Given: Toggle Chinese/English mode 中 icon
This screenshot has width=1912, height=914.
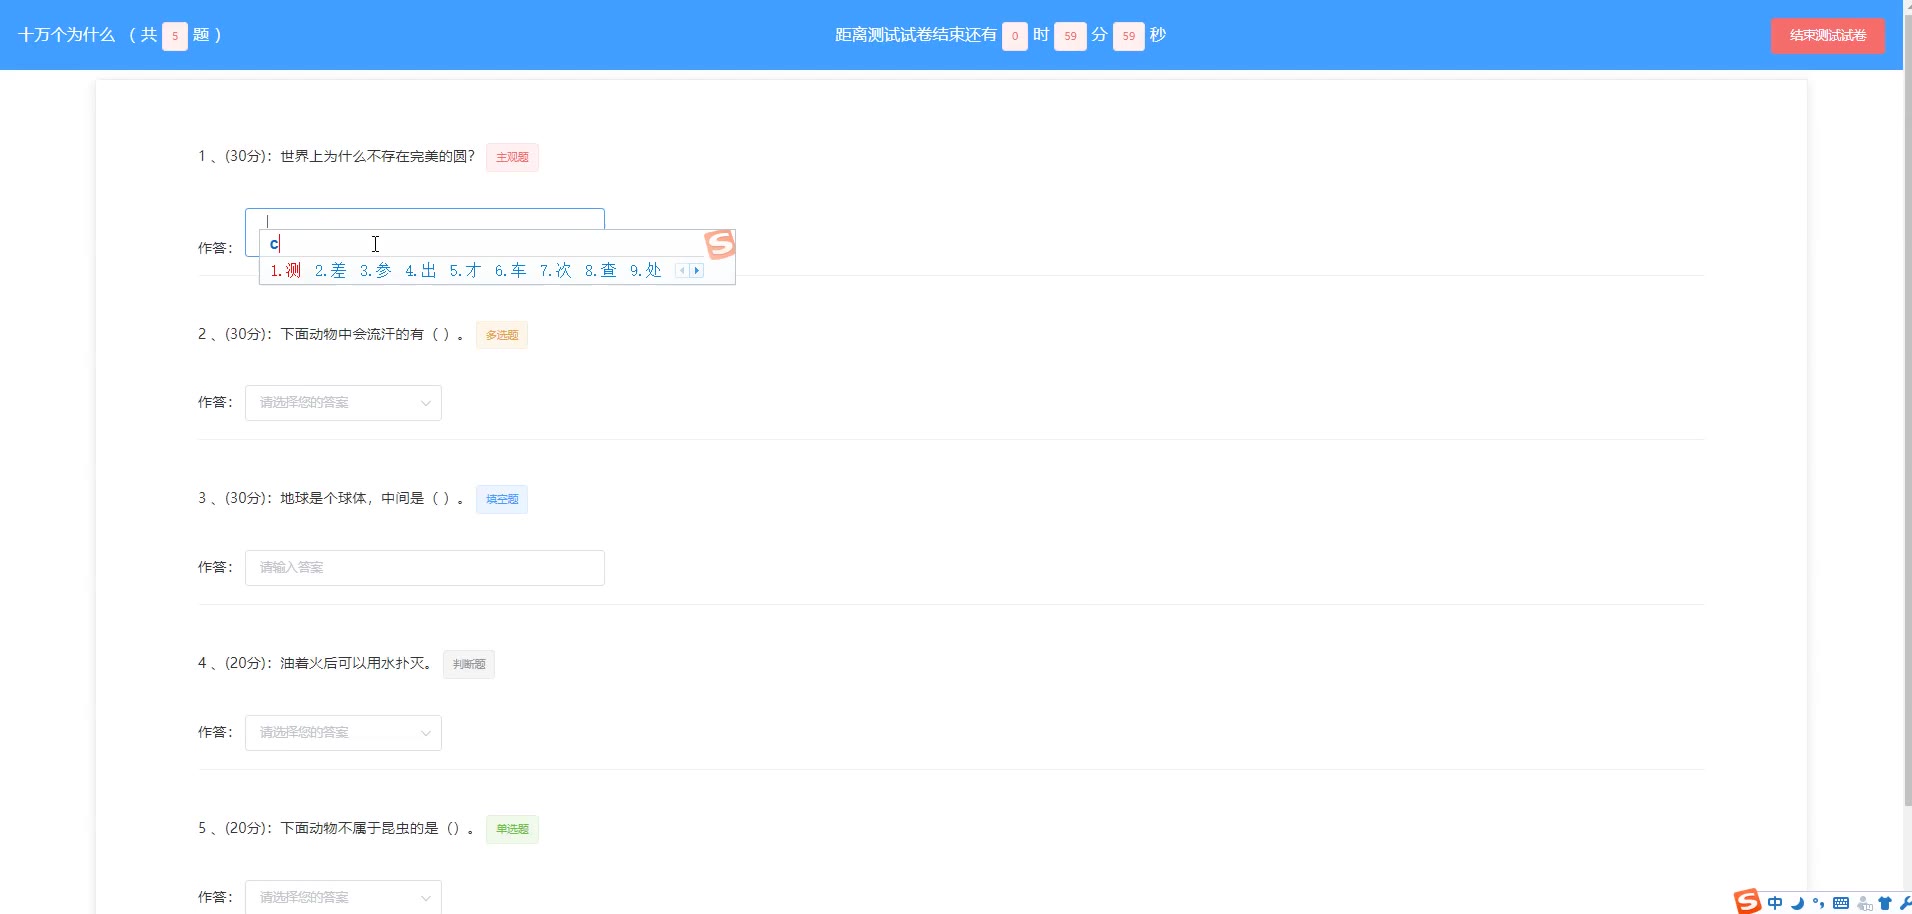Looking at the screenshot, I should click(1775, 903).
